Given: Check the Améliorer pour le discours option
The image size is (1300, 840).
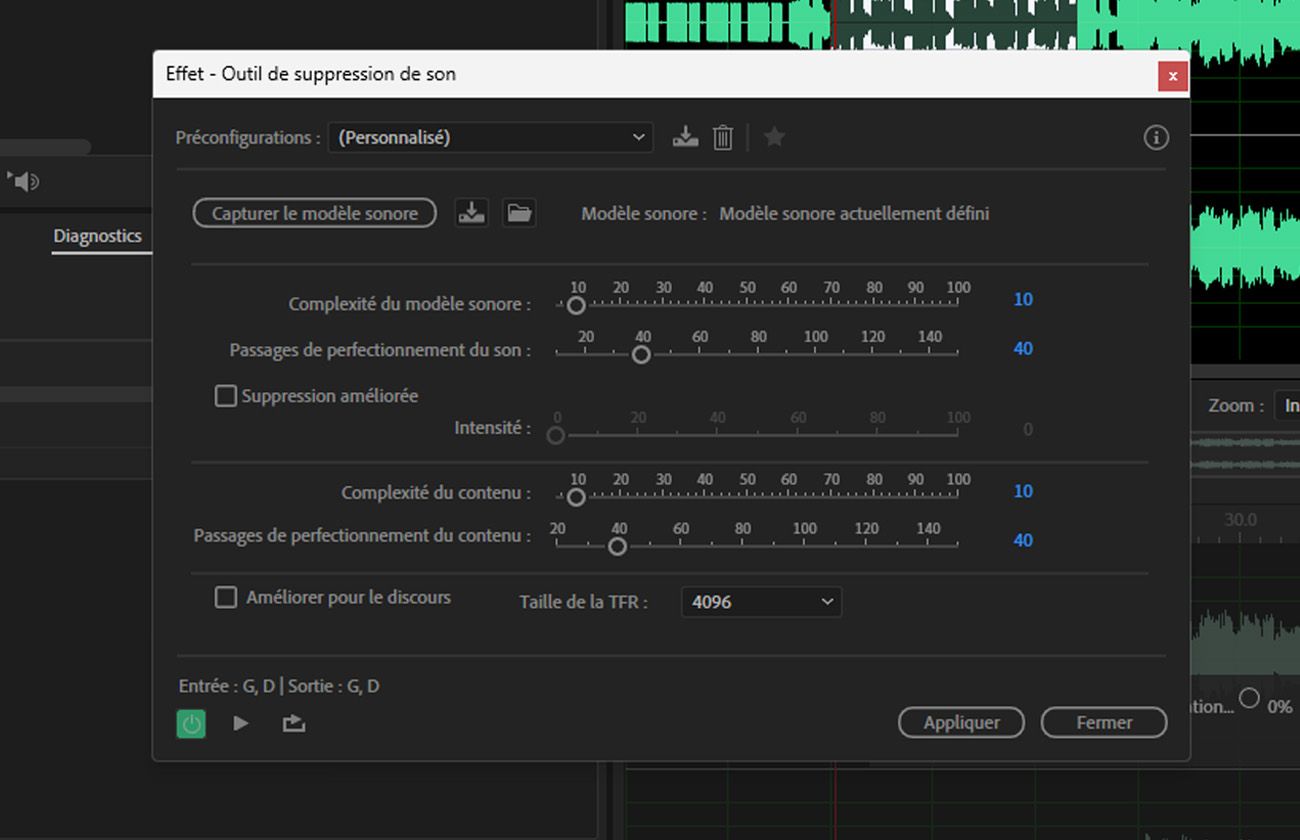Looking at the screenshot, I should coord(226,597).
